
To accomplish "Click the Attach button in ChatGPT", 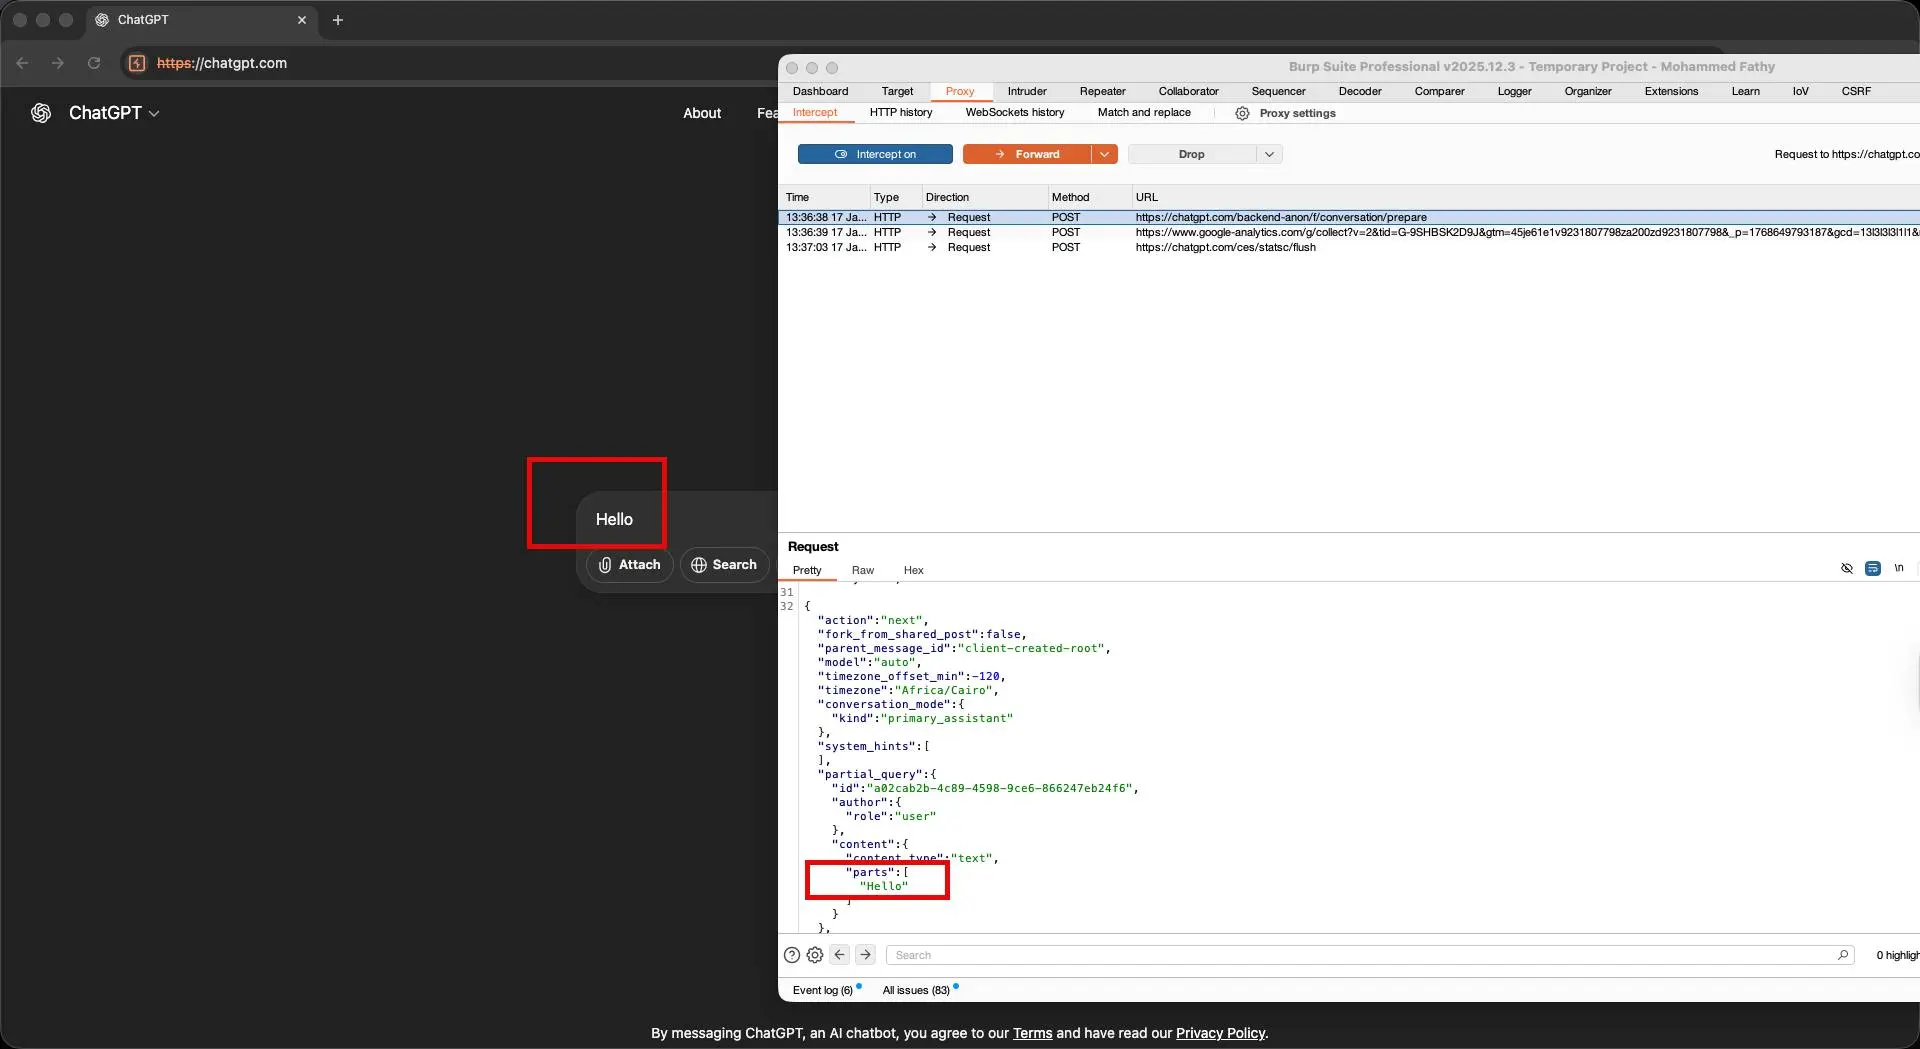I will 629,565.
